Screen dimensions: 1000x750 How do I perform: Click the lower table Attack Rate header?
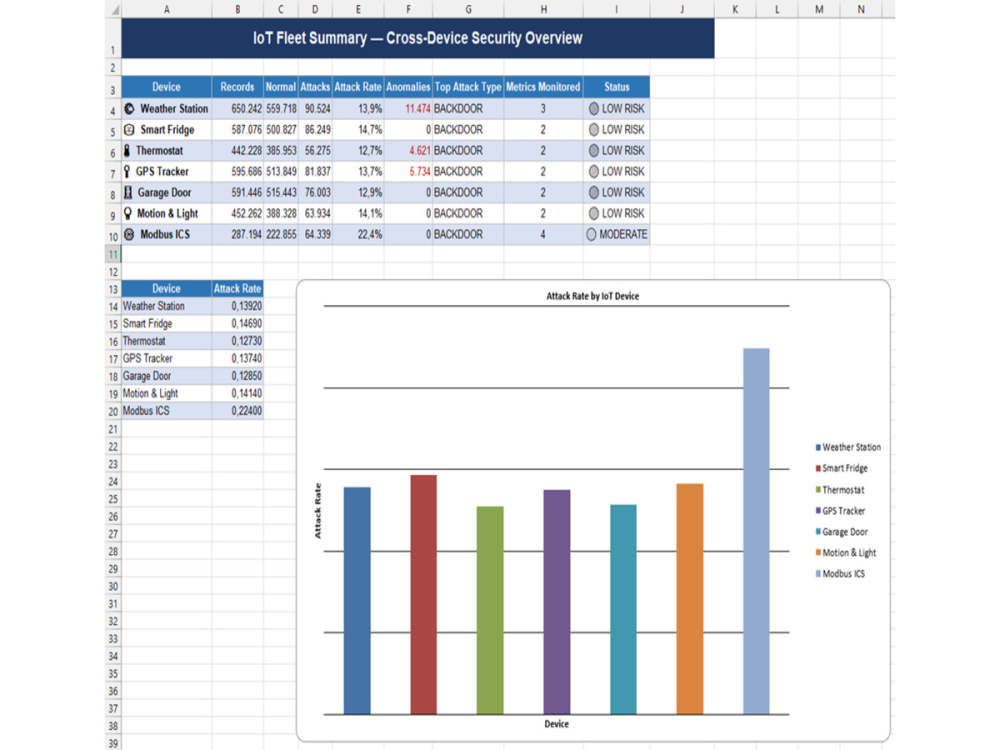pyautogui.click(x=237, y=289)
